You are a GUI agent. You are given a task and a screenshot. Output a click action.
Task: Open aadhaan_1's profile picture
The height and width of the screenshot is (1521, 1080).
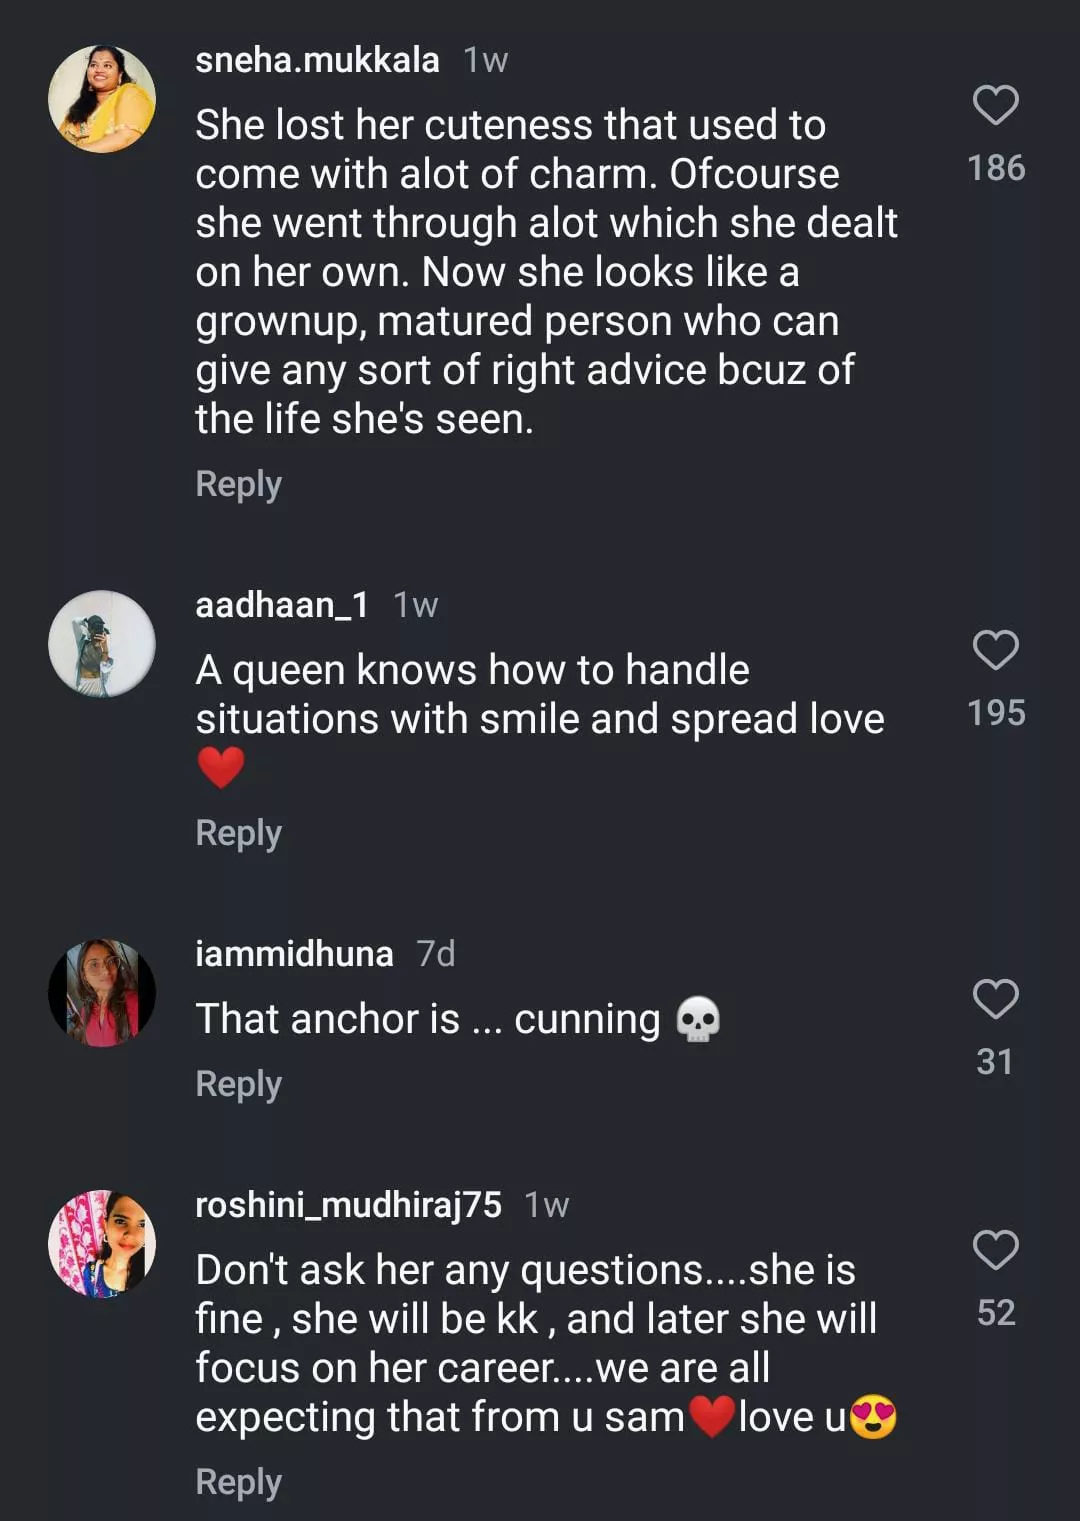(x=102, y=644)
